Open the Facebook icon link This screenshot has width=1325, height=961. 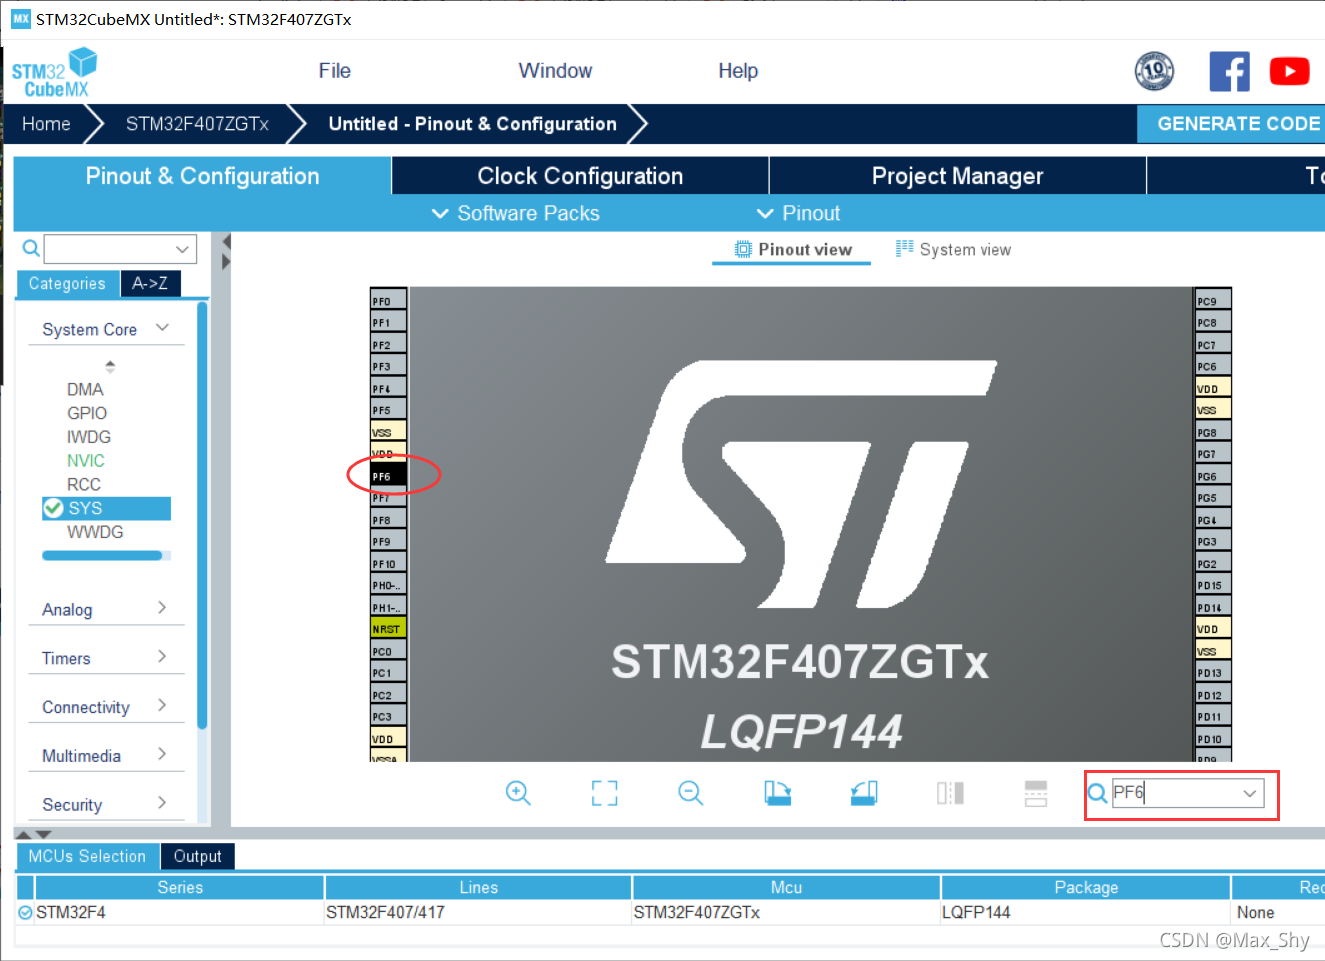(1229, 71)
